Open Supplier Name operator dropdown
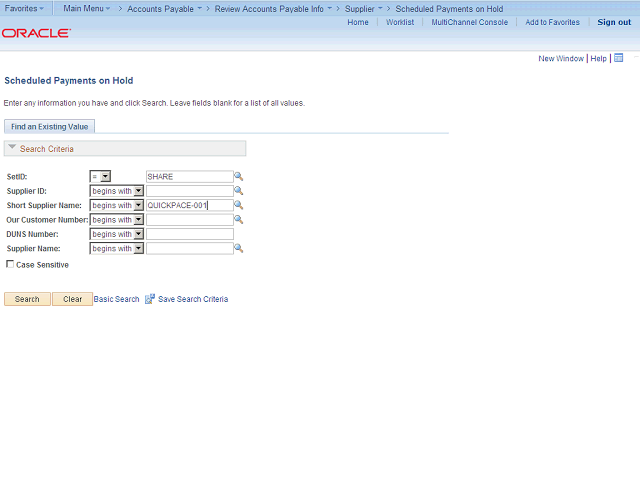The width and height of the screenshot is (640, 480). pyautogui.click(x=117, y=248)
